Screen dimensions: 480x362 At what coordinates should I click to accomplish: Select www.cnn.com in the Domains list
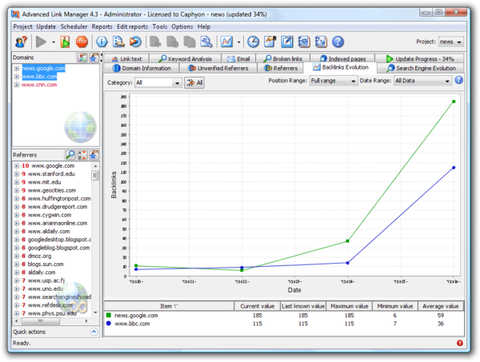click(x=39, y=85)
